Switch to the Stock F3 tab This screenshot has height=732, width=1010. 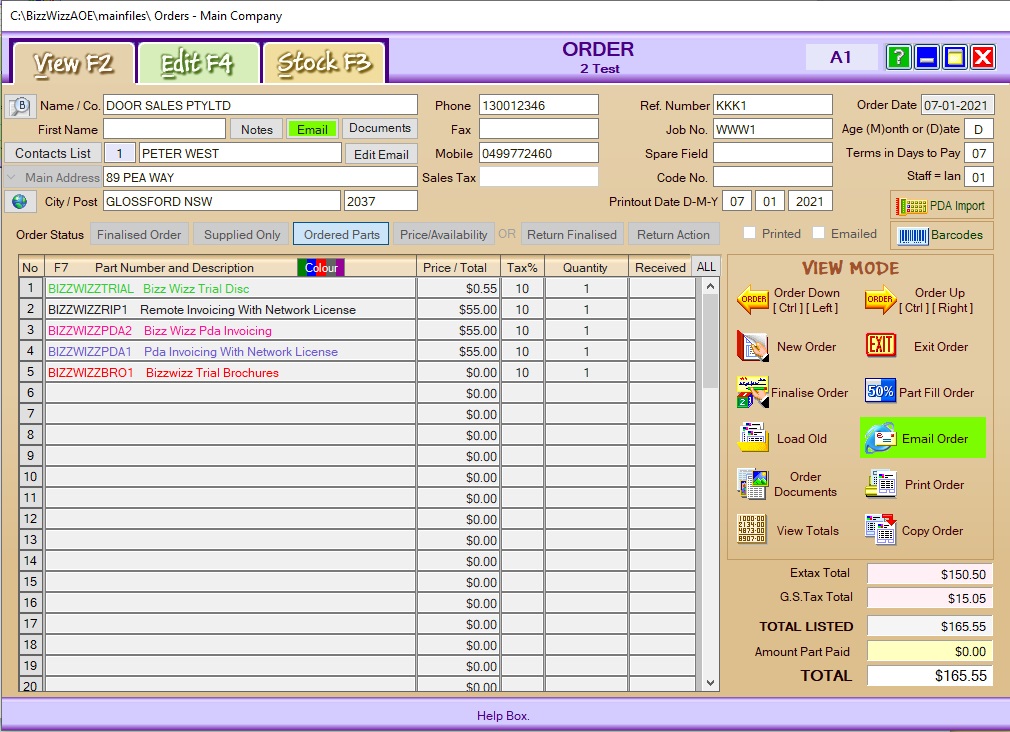pos(324,63)
